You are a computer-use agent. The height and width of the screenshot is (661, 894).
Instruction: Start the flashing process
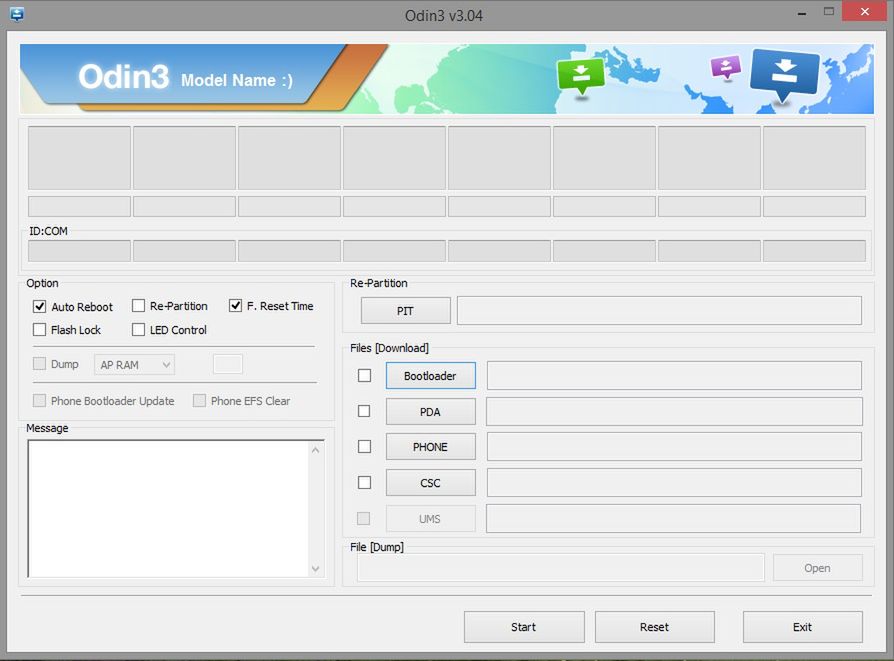pos(524,627)
